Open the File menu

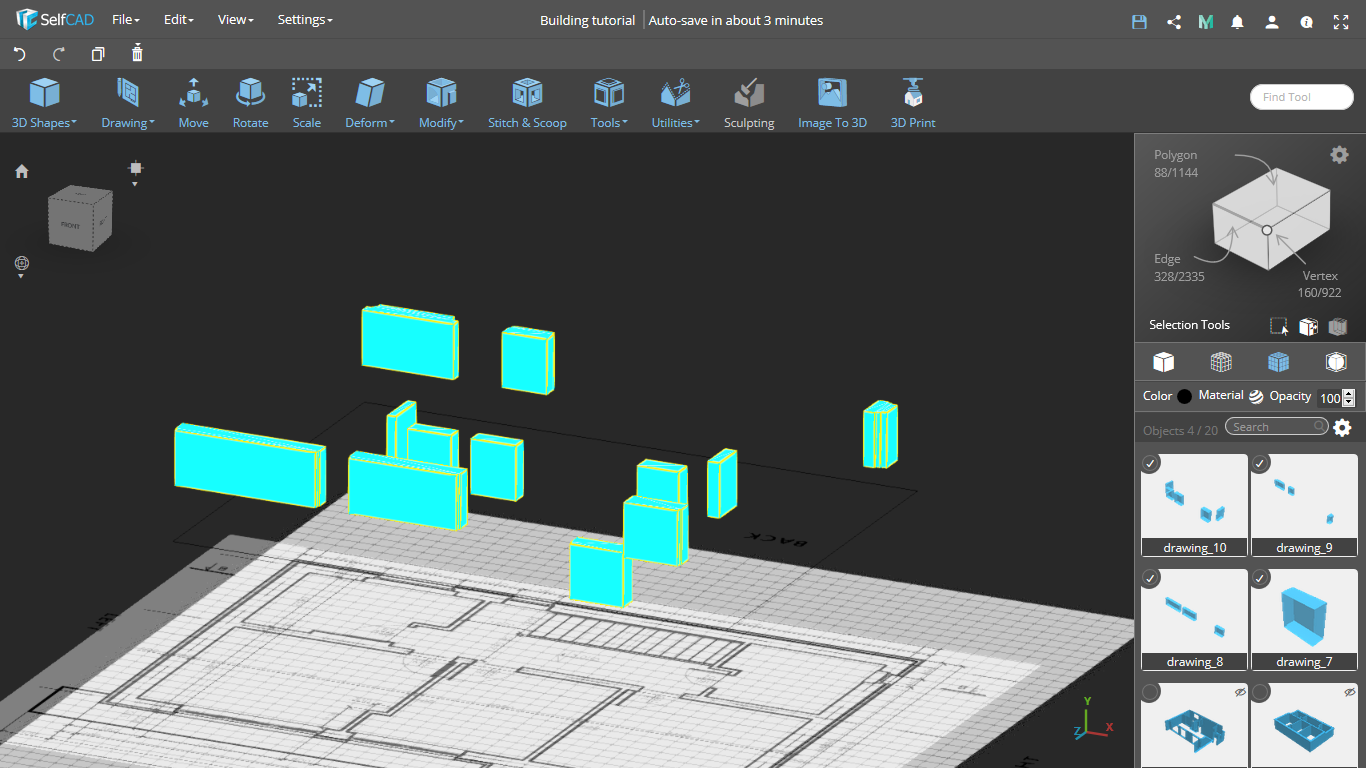click(x=126, y=20)
